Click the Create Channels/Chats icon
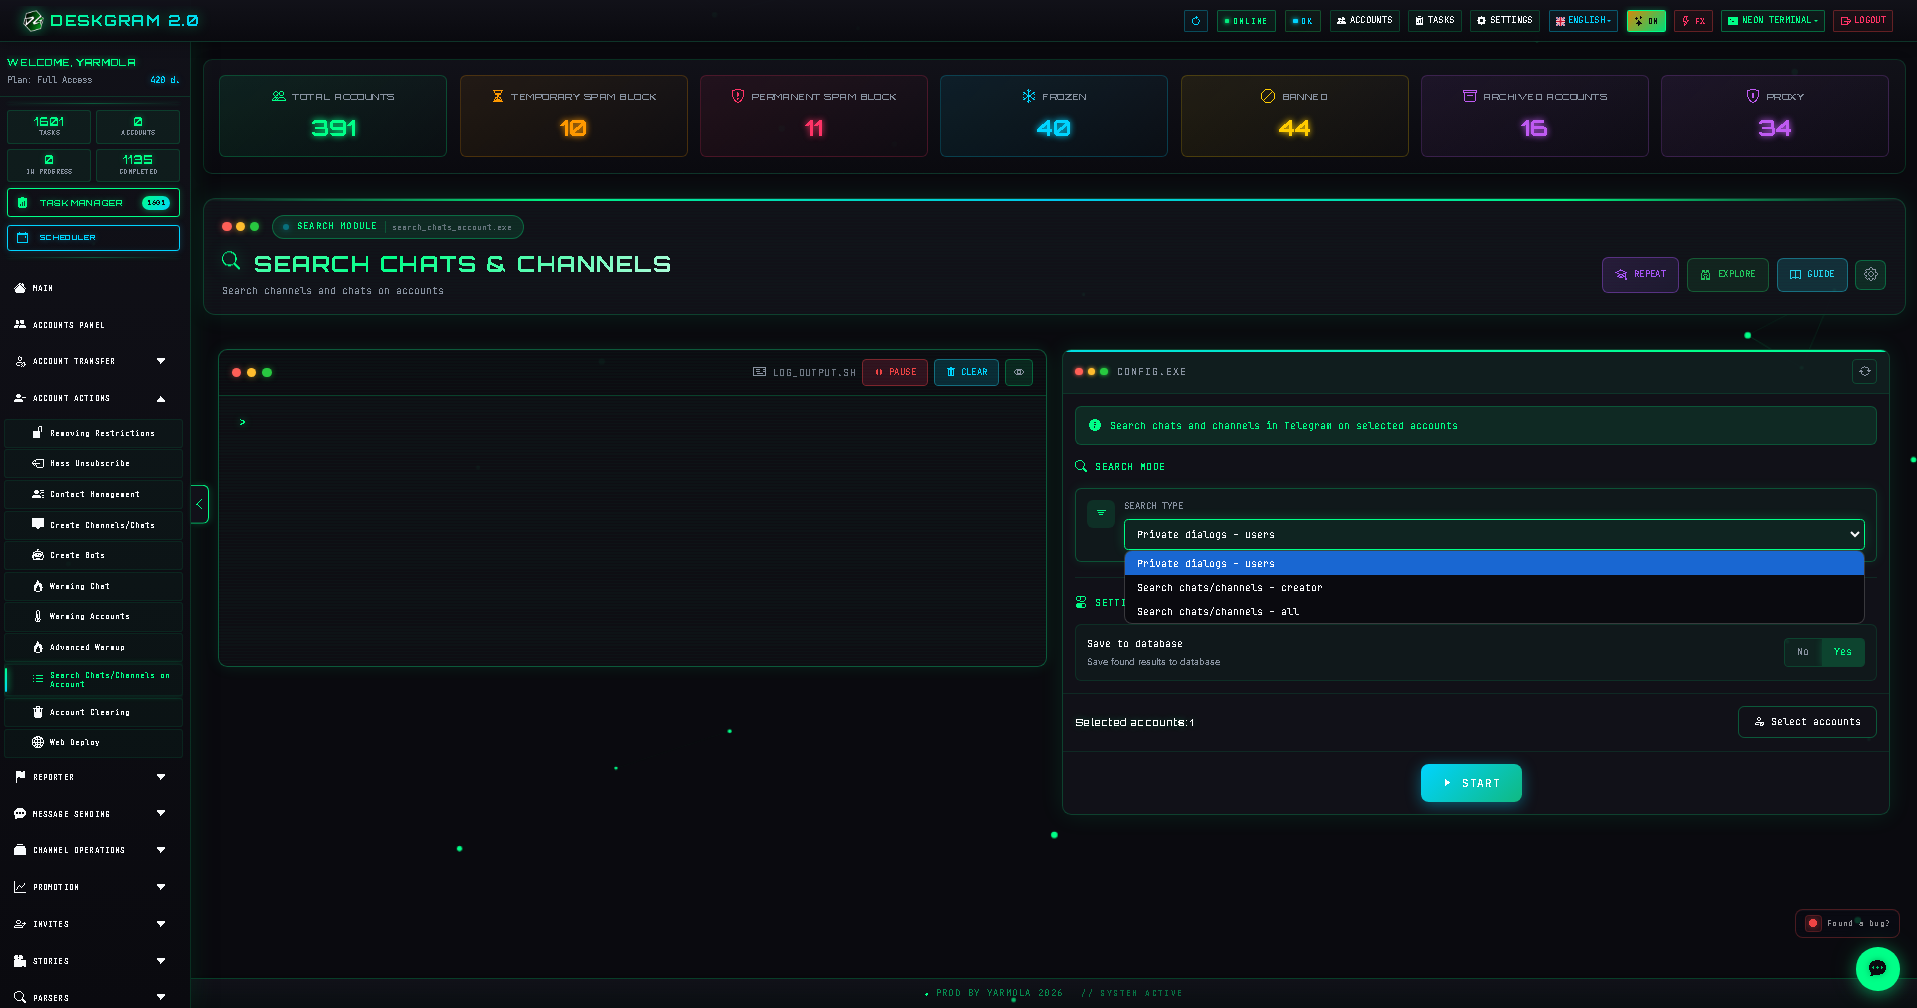Image resolution: width=1917 pixels, height=1008 pixels. (x=38, y=524)
